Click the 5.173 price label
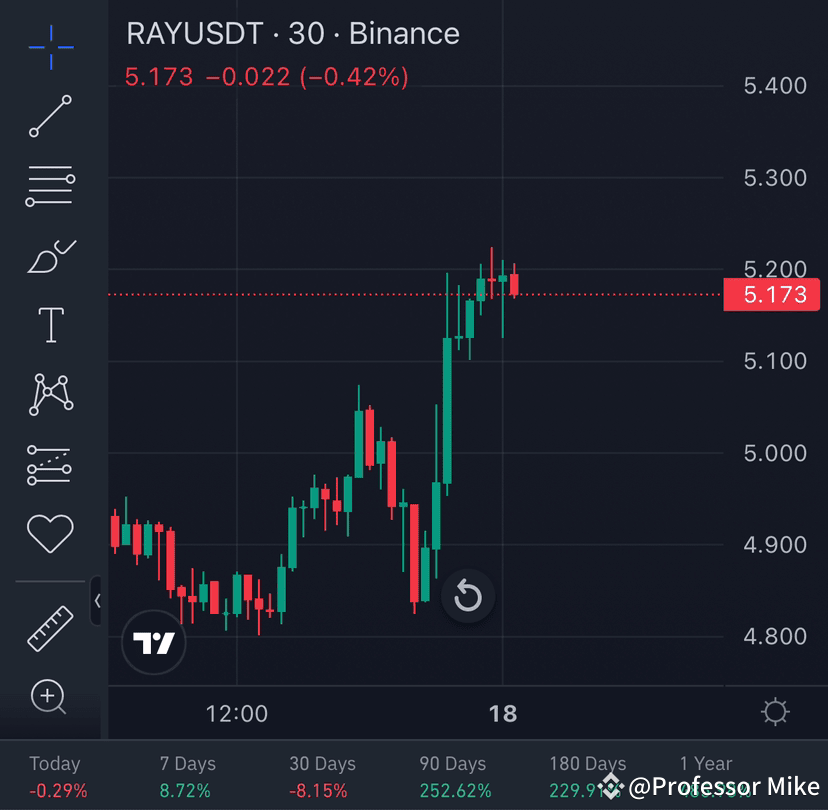 pyautogui.click(x=771, y=294)
